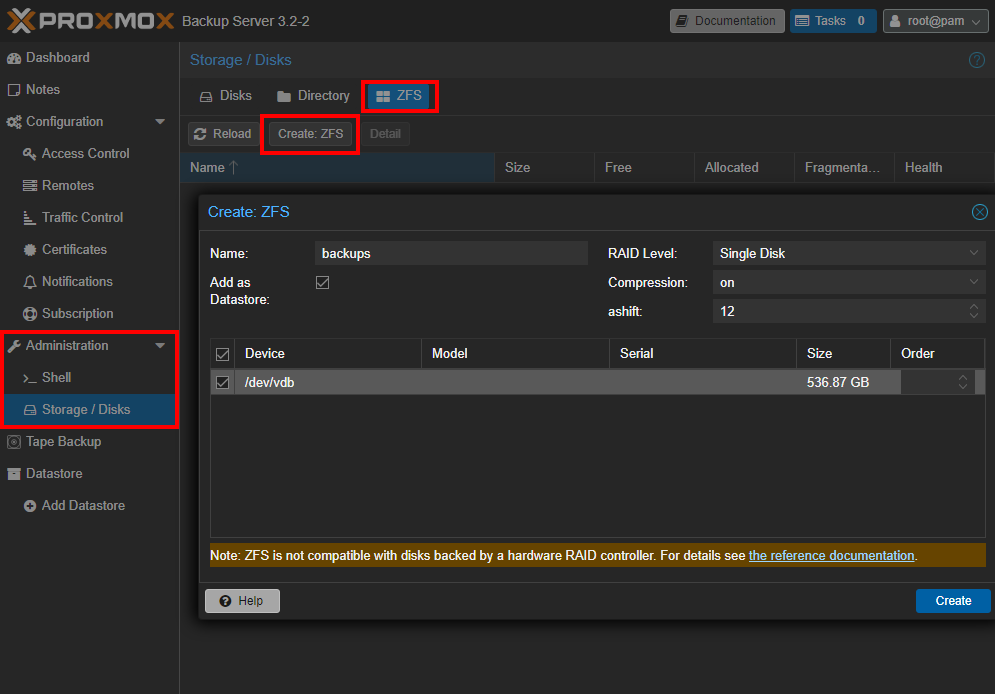The image size is (995, 694).
Task: Sort by the Size column header
Action: [x=544, y=167]
